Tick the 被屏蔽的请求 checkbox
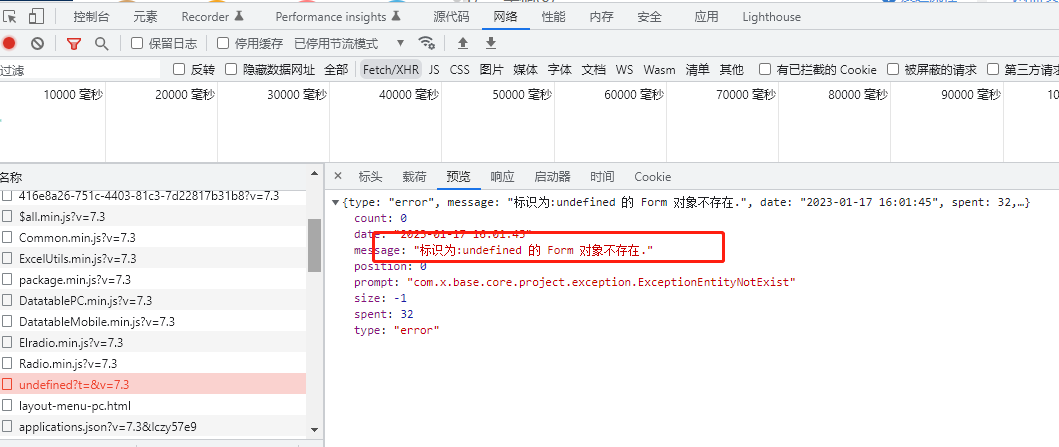 click(893, 69)
